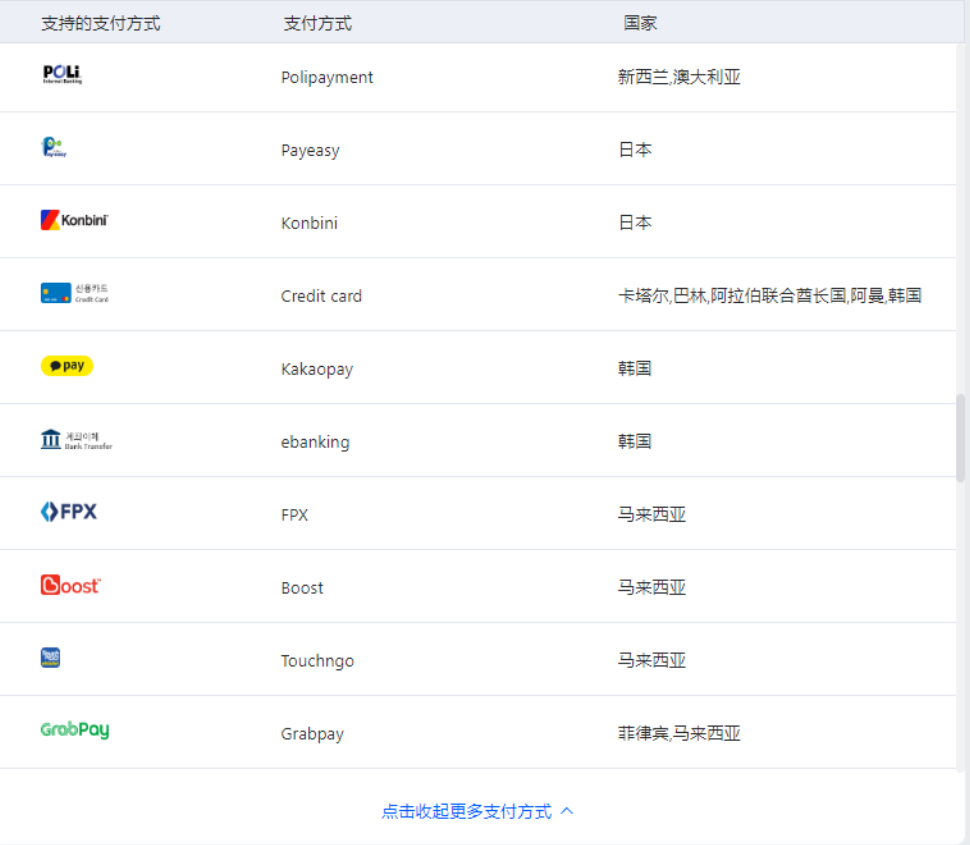This screenshot has width=970, height=845.
Task: Click the yellow Kakaopay logo
Action: [x=67, y=365]
